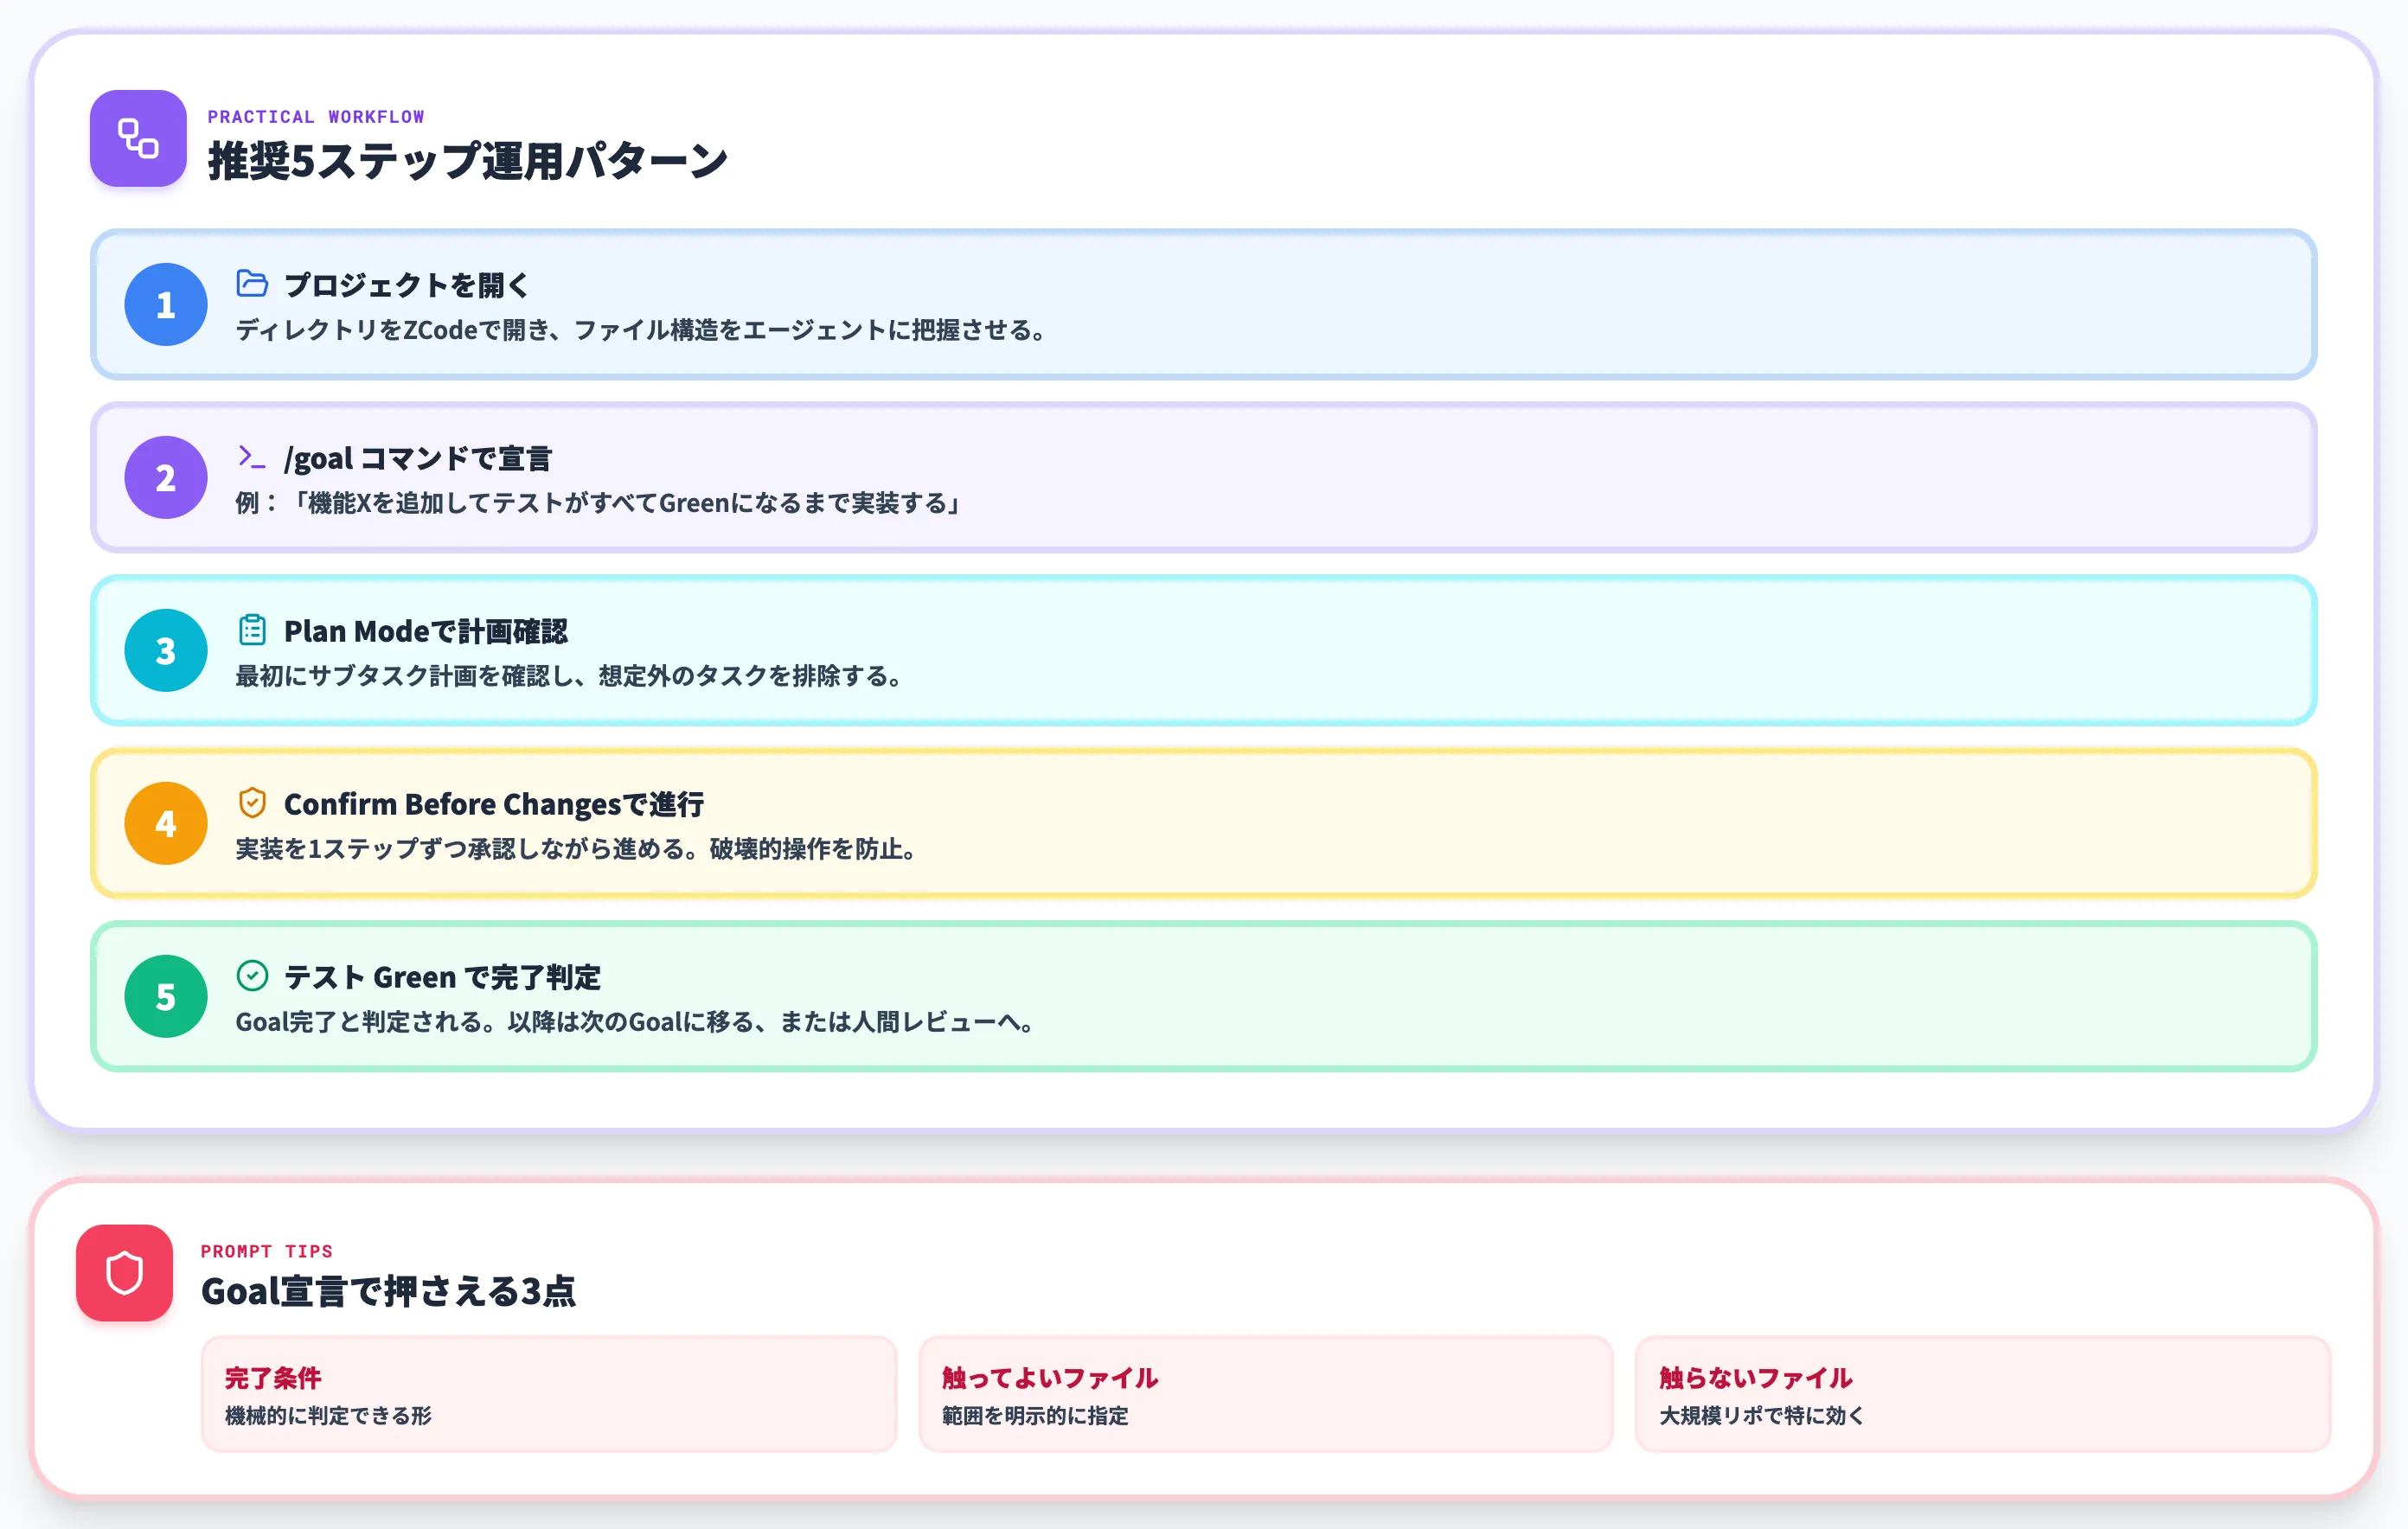2408x1529 pixels.
Task: Click the text 範囲を明示的に指定
Action: pyautogui.click(x=1035, y=1415)
